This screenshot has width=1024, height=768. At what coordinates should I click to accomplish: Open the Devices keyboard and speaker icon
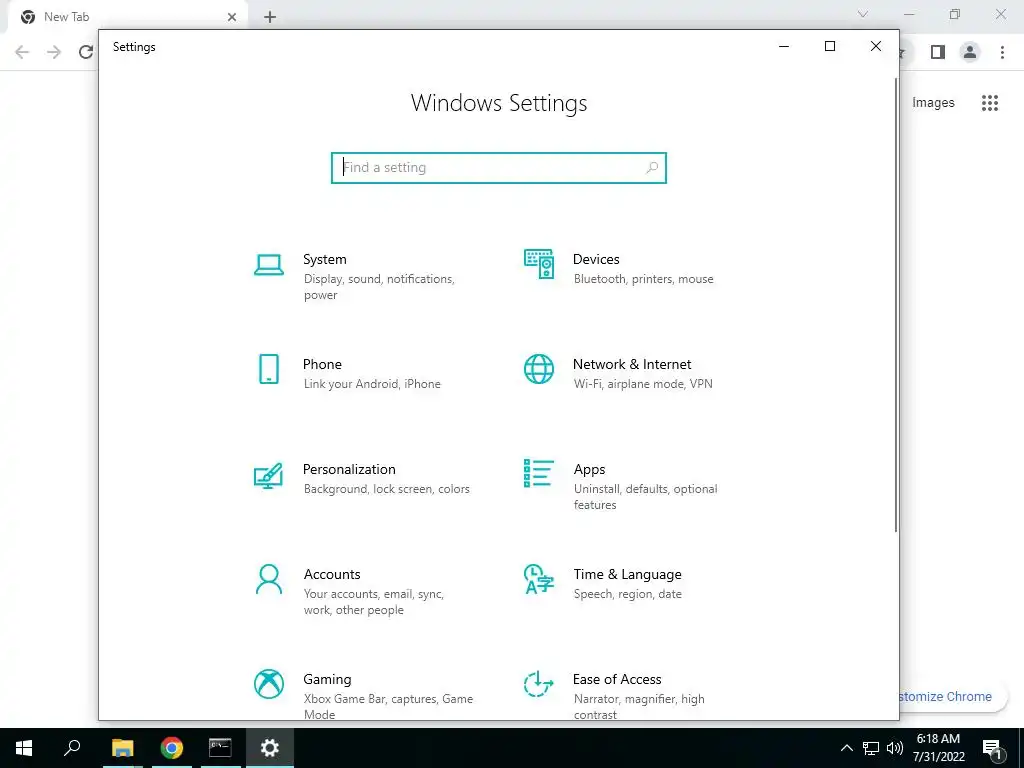pyautogui.click(x=539, y=264)
